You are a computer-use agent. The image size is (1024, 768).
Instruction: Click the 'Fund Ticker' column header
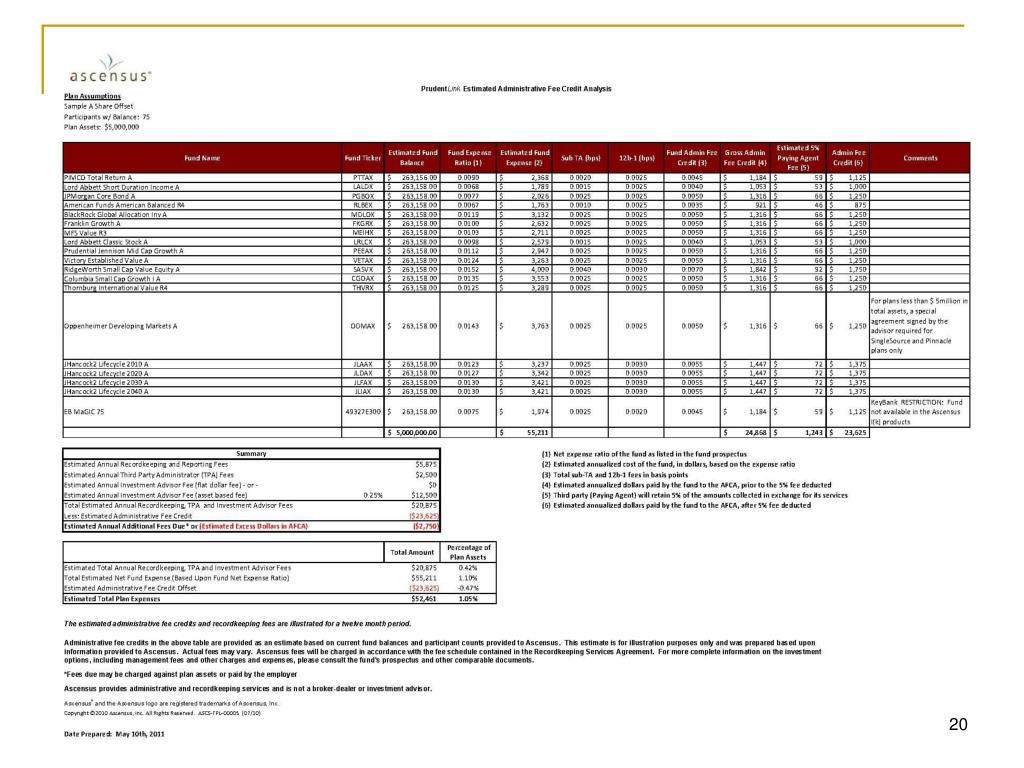[x=362, y=158]
